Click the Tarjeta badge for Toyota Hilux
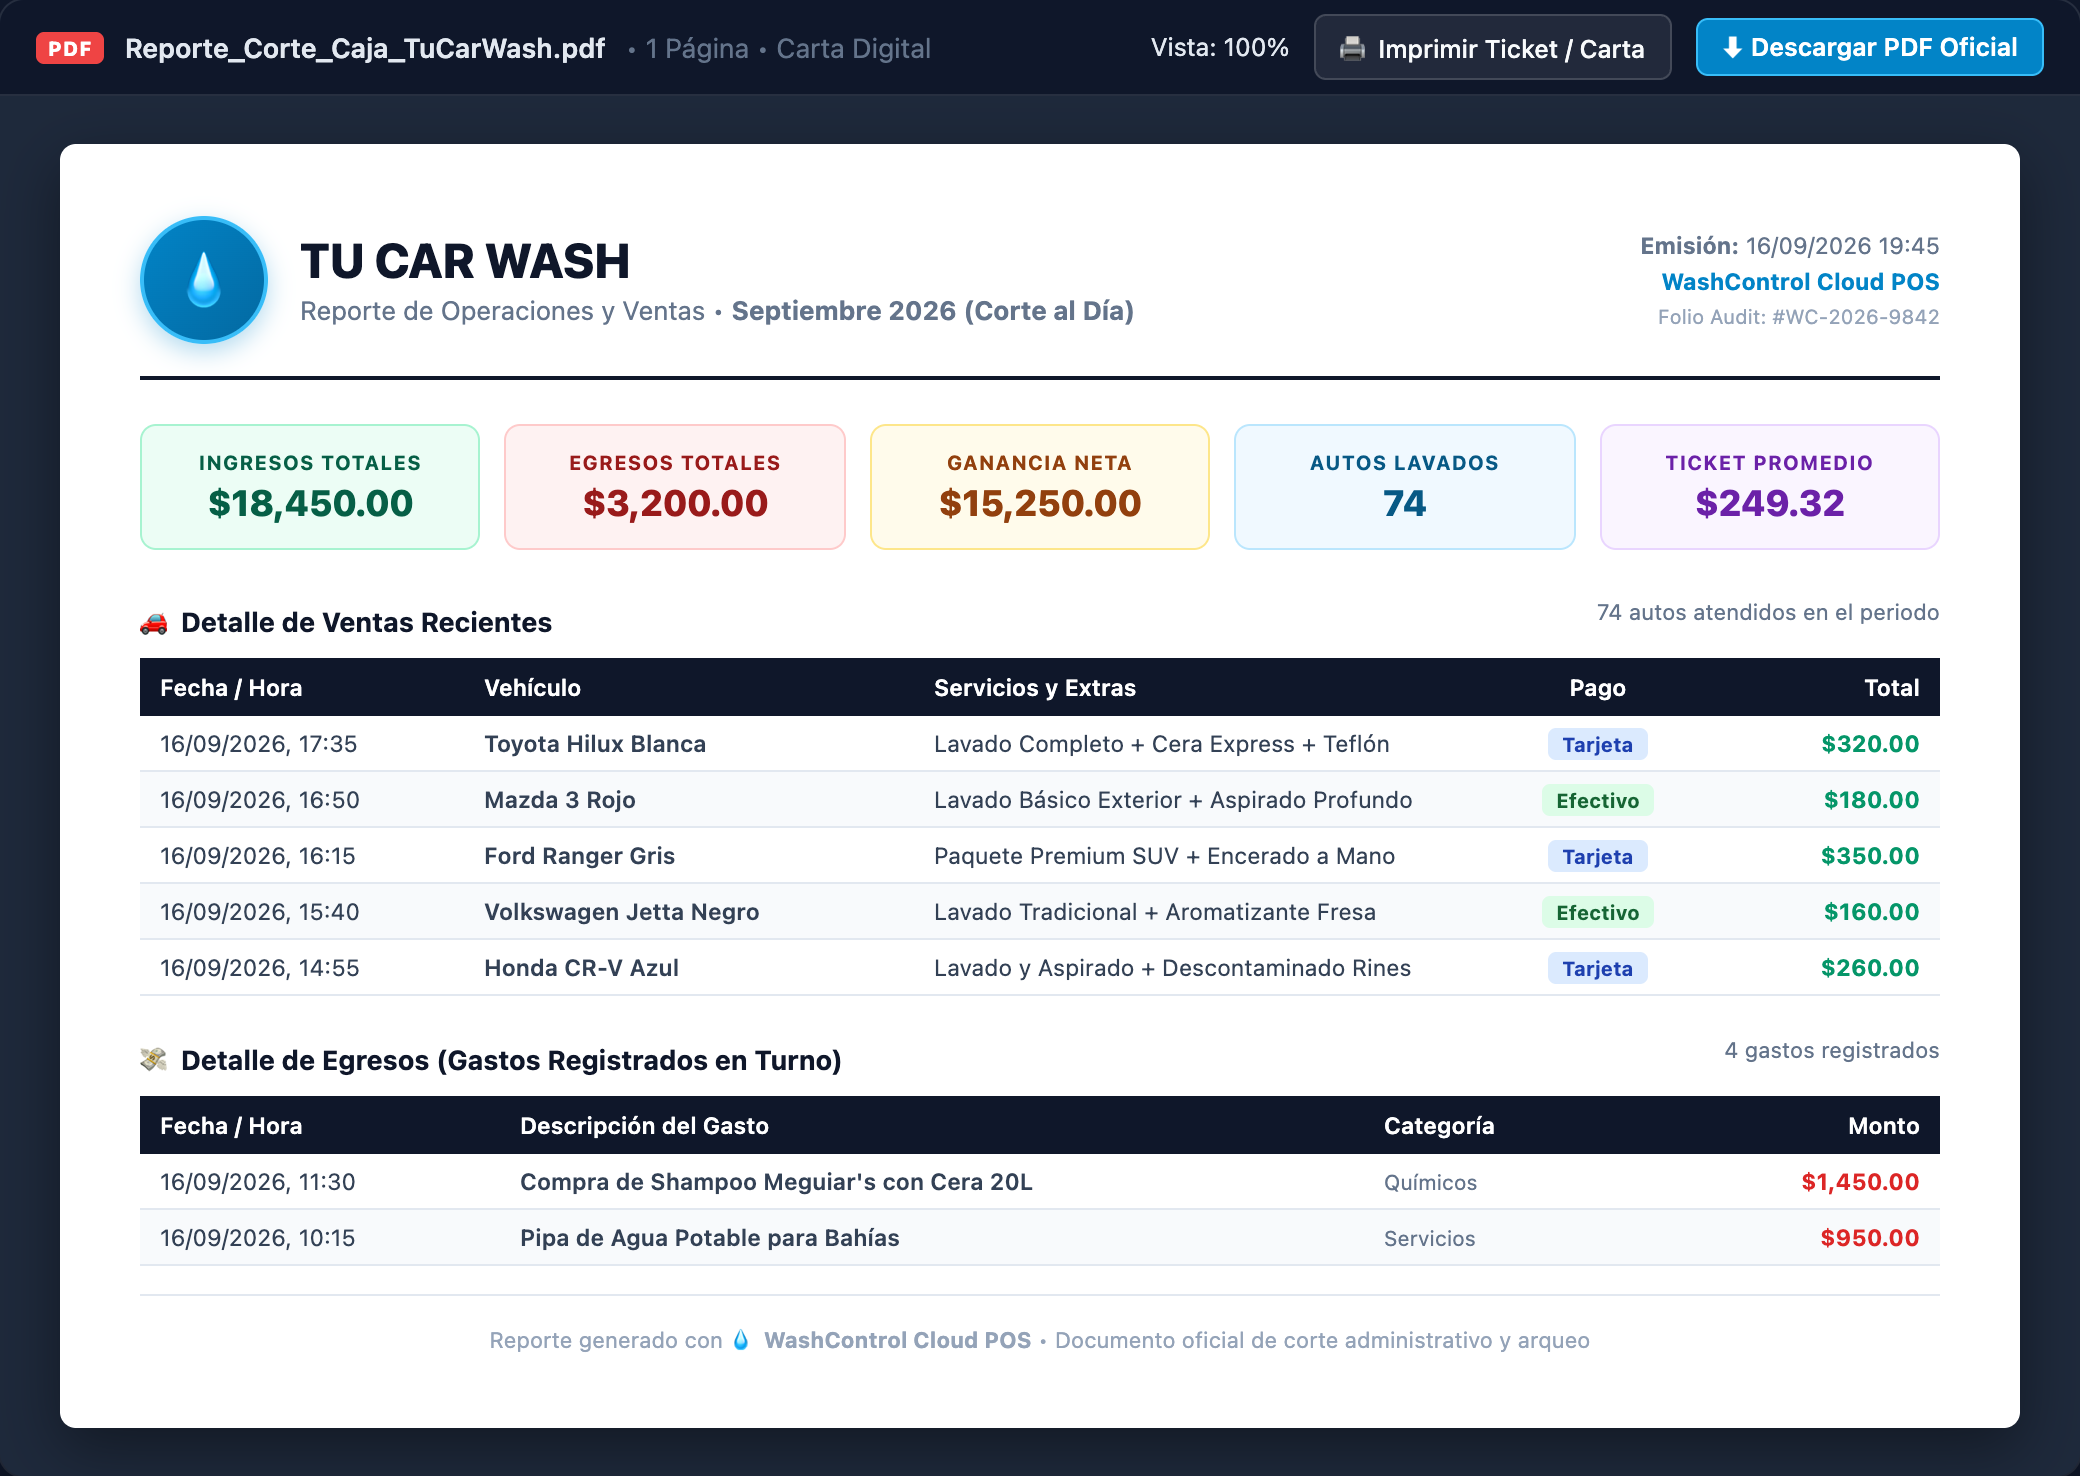 [x=1597, y=745]
